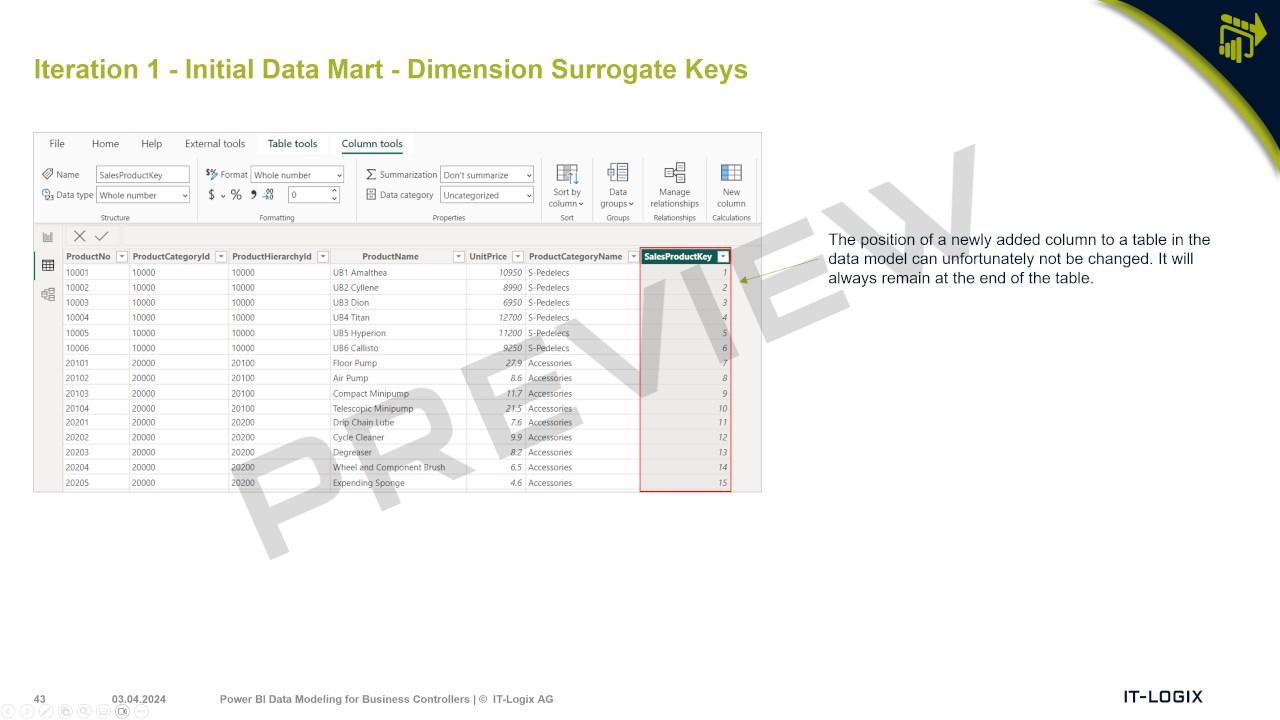Select the Column tools tab
The image size is (1280, 720).
pos(372,144)
